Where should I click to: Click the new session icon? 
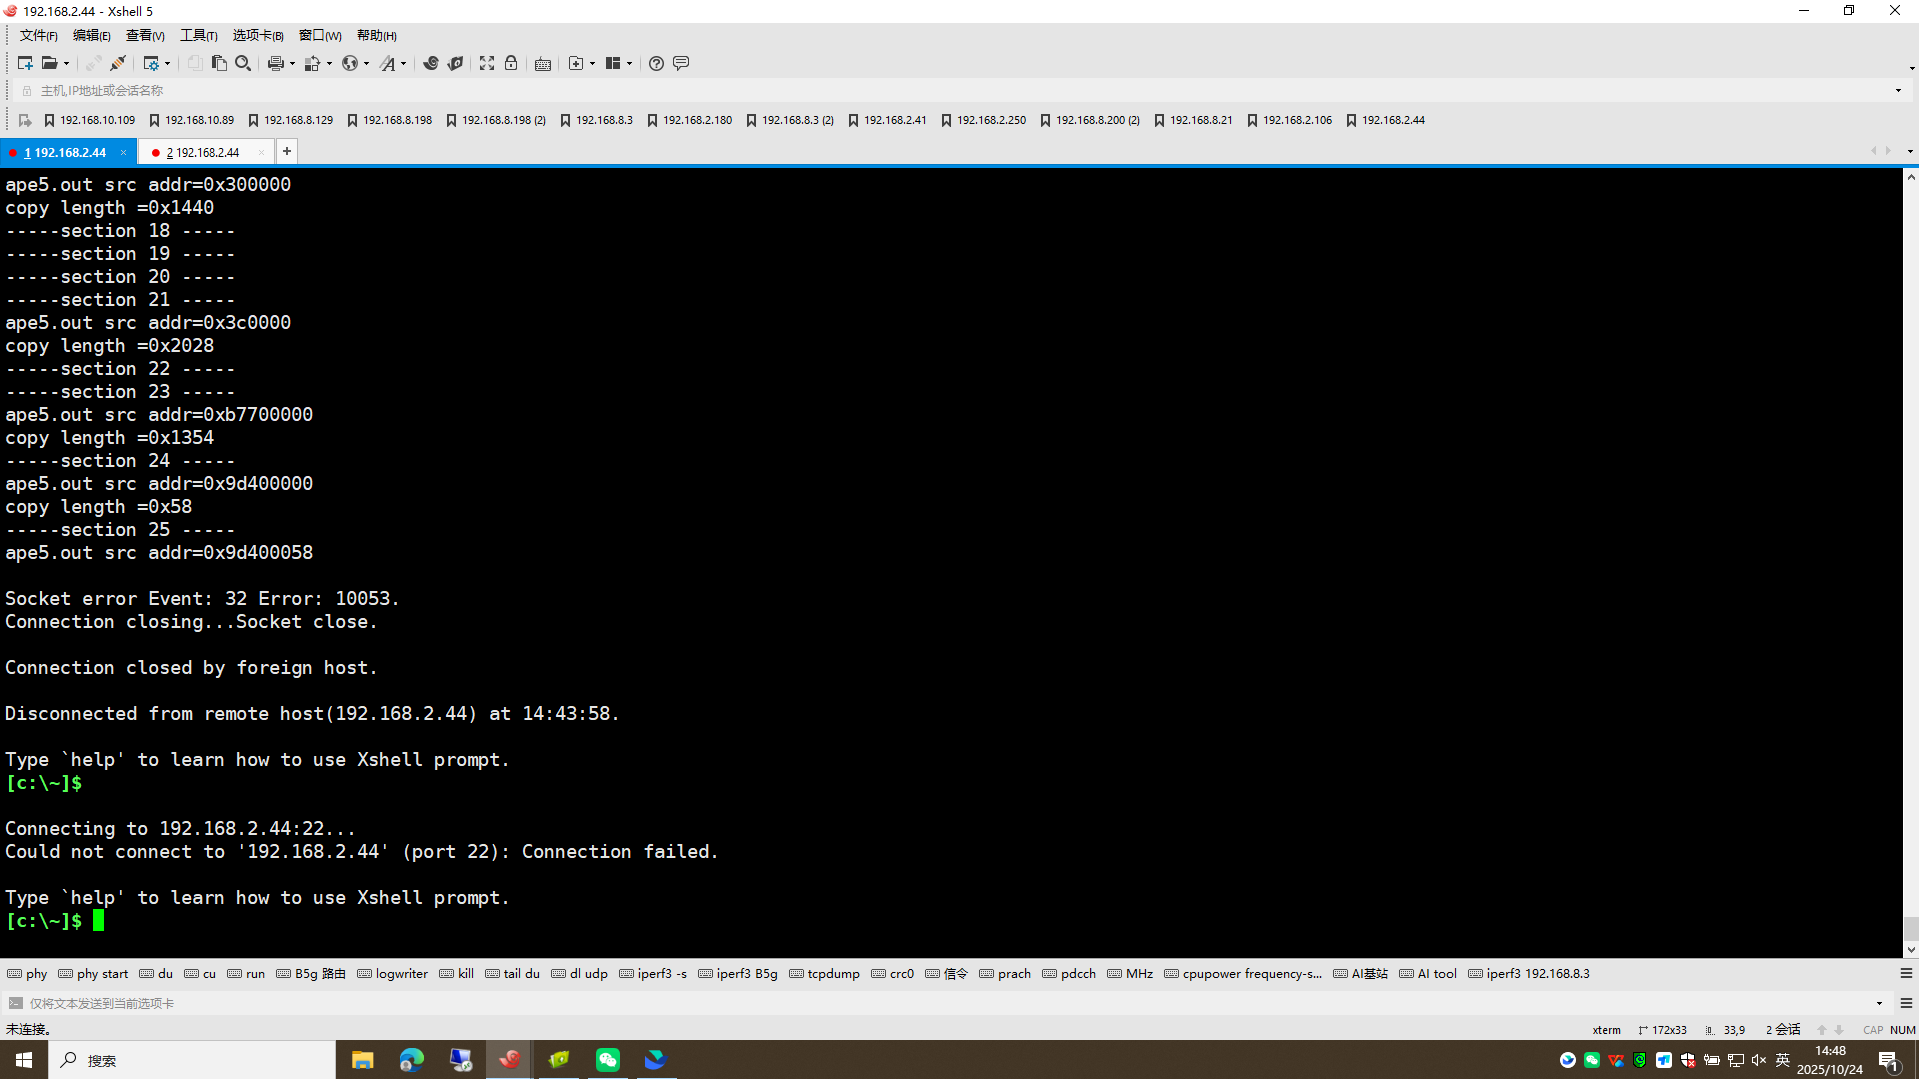pyautogui.click(x=25, y=63)
